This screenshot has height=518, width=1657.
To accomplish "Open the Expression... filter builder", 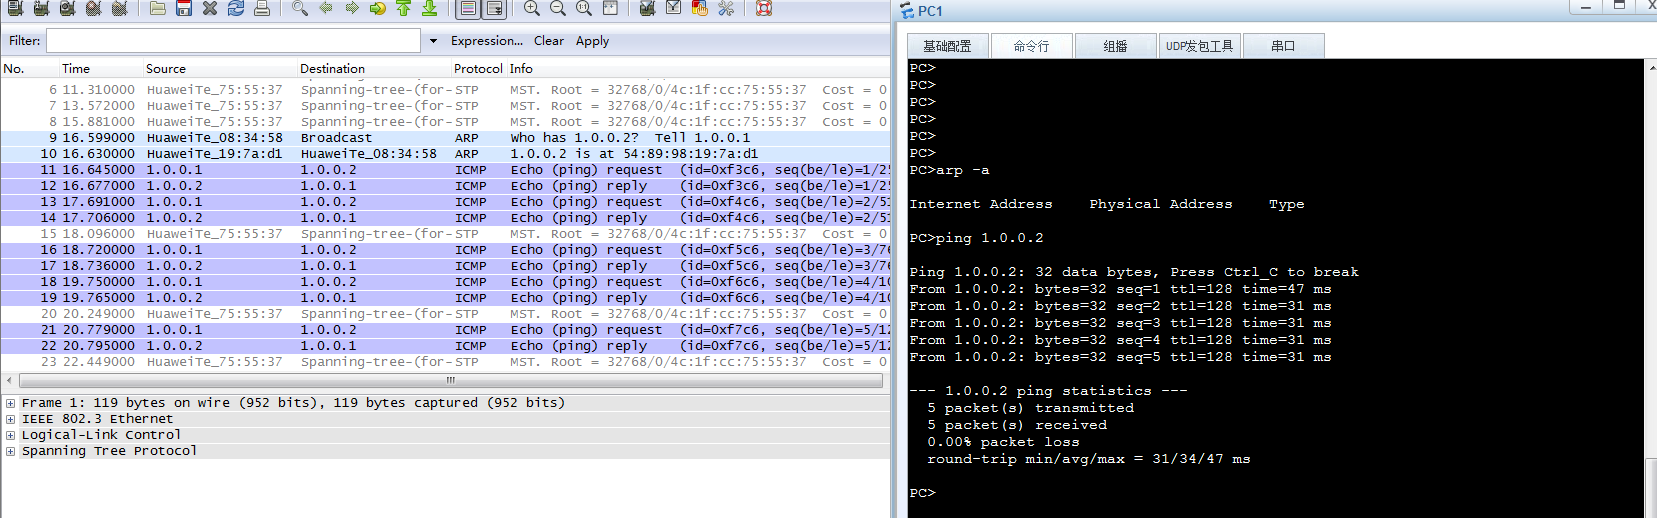I will [x=487, y=41].
